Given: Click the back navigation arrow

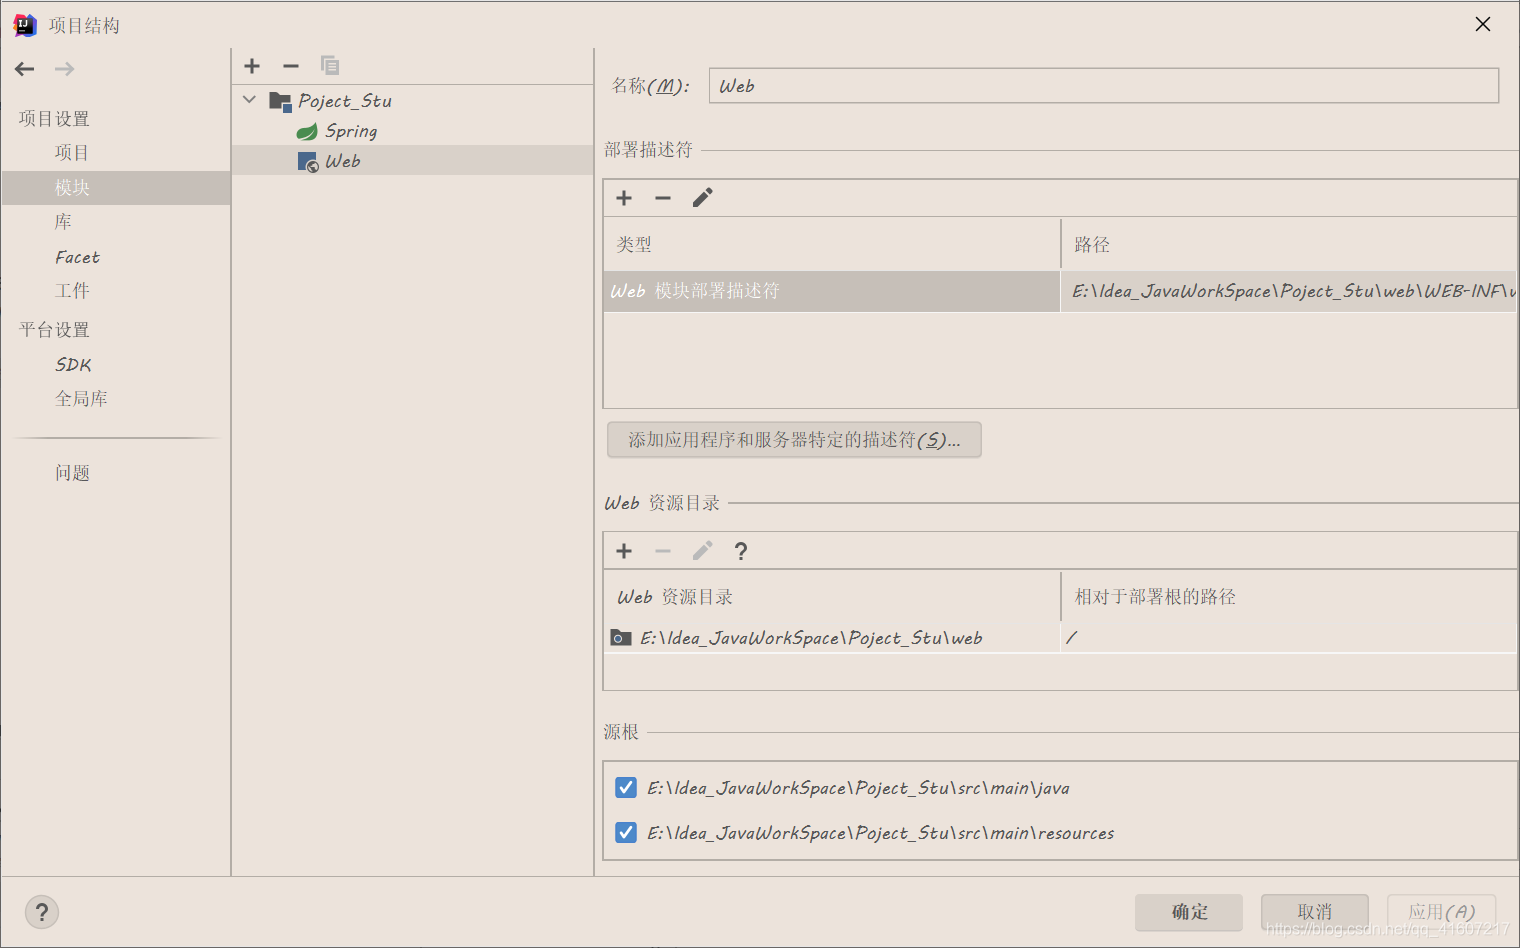Looking at the screenshot, I should coord(24,68).
